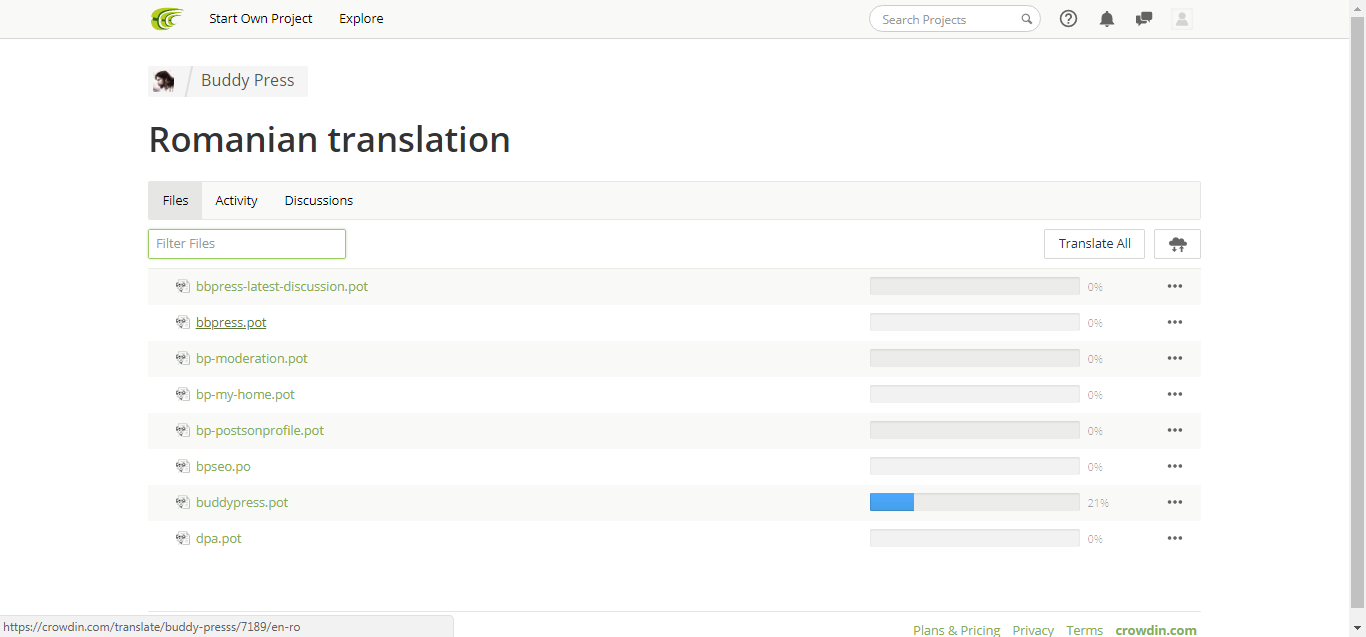Click the file icon beside bp-my-home.pot
1366x637 pixels.
tap(182, 394)
